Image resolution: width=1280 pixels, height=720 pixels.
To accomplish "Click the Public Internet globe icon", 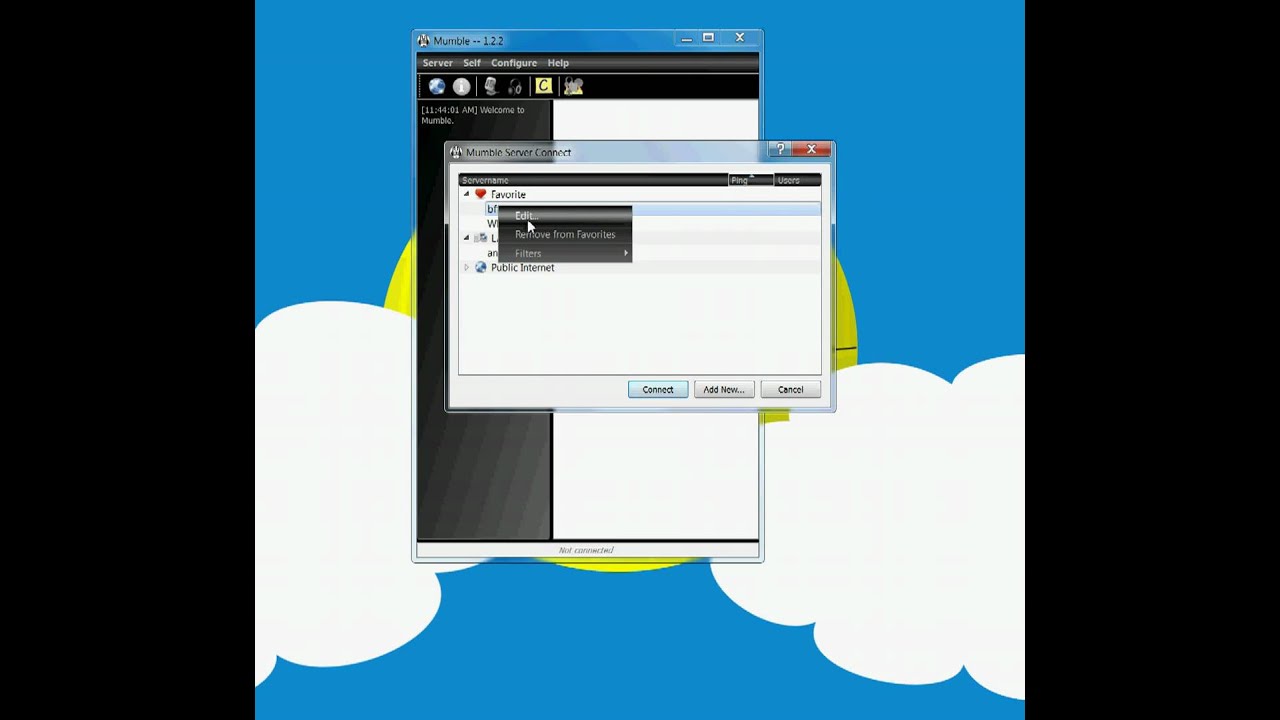I will click(x=480, y=267).
